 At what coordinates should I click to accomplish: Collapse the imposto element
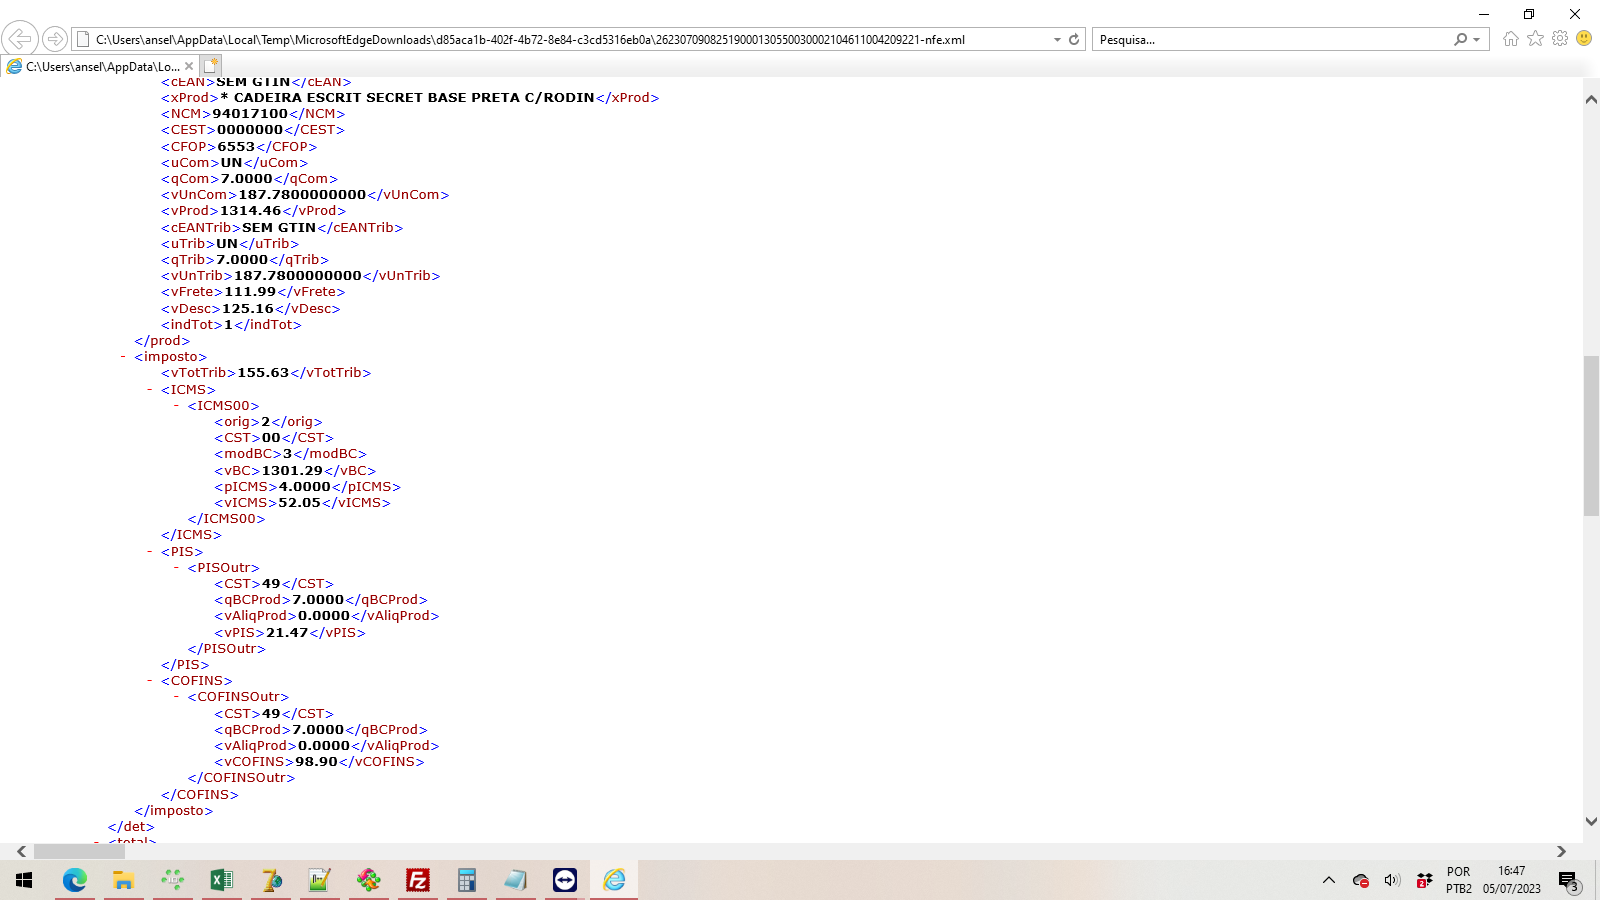(x=124, y=357)
